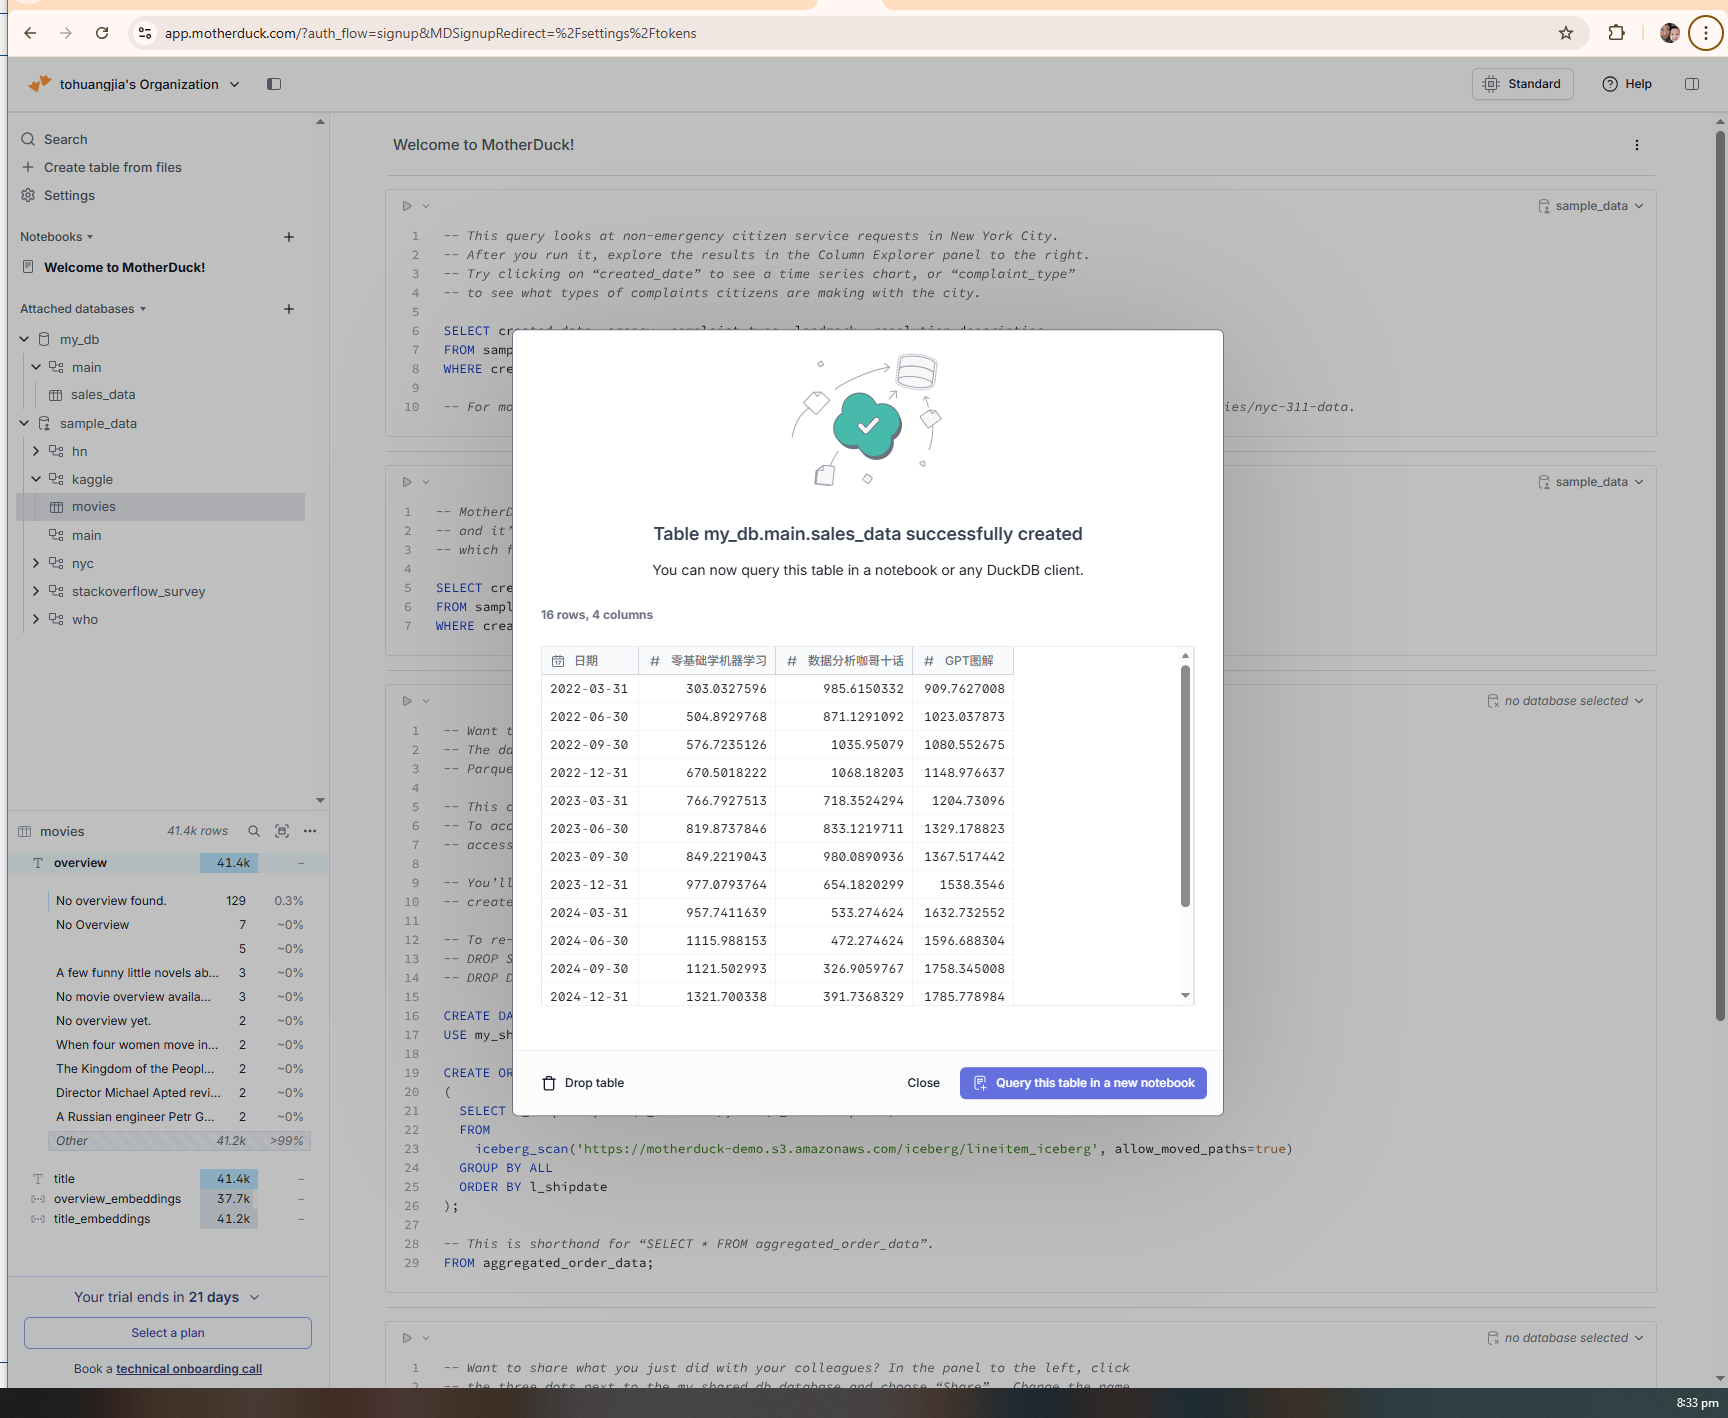The image size is (1728, 1418).
Task: Close the table created dialog
Action: coord(923,1083)
